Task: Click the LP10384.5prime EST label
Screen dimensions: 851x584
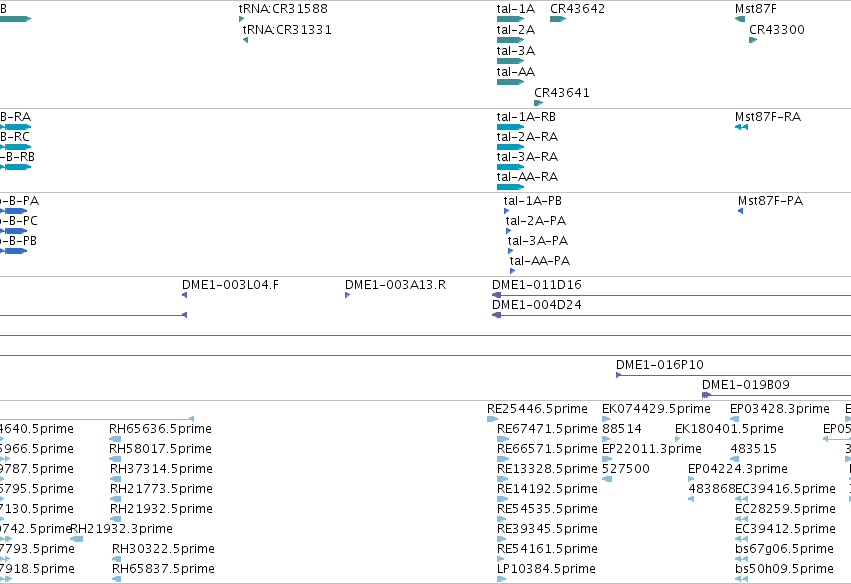Action: click(546, 569)
